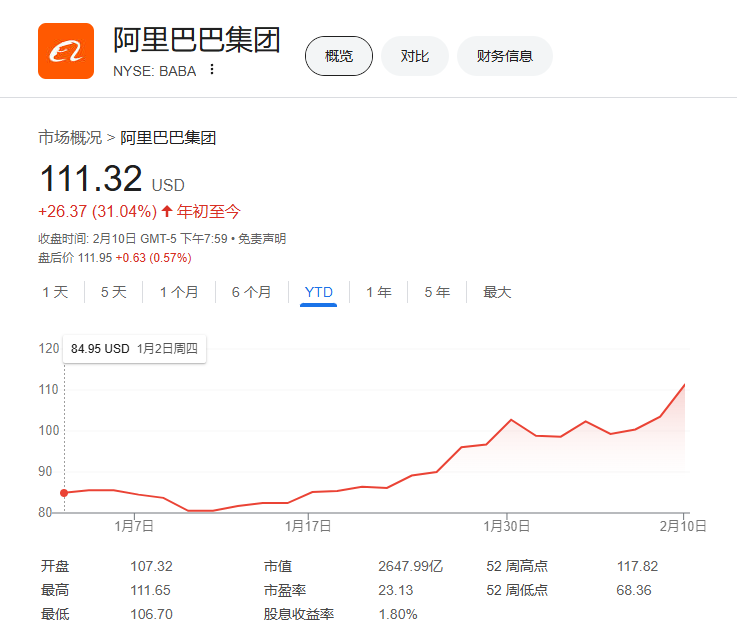Select the 最大 maximum range
737x634 pixels.
point(497,292)
